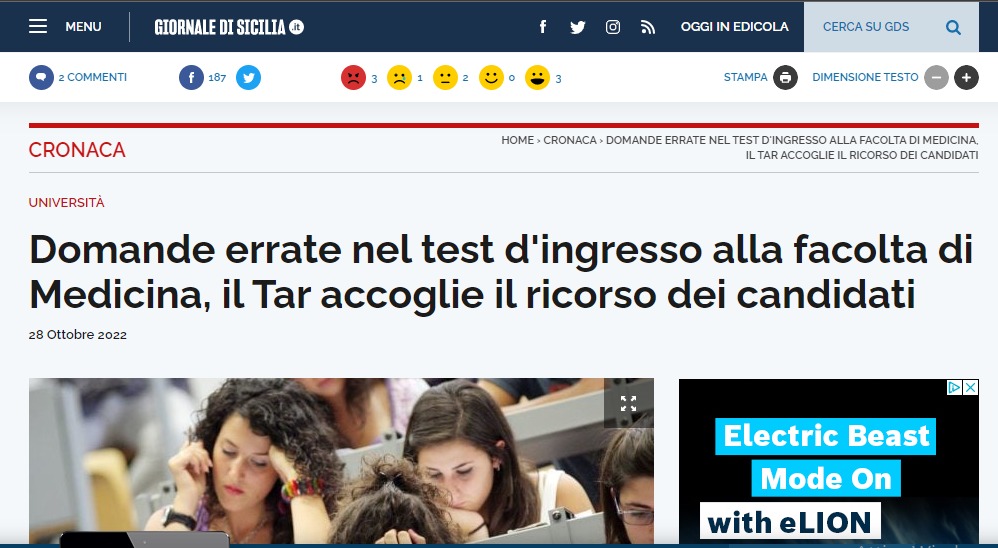Open the RSS feed icon
This screenshot has height=548, width=998.
[647, 27]
